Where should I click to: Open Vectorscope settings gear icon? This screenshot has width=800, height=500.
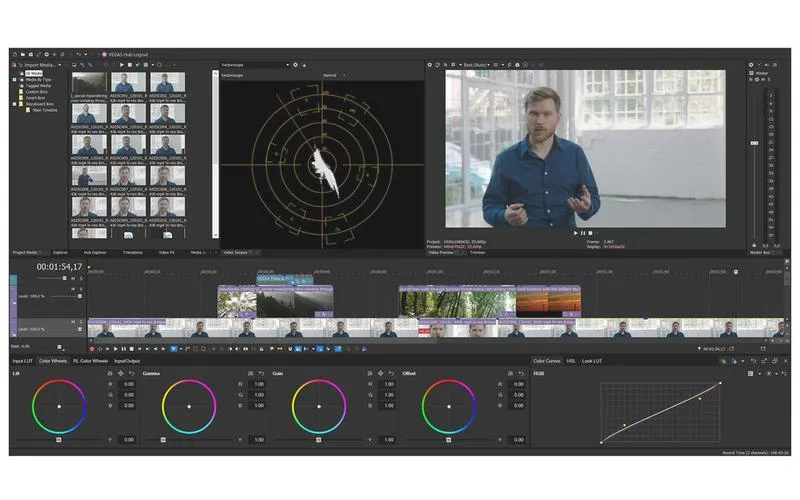[295, 65]
